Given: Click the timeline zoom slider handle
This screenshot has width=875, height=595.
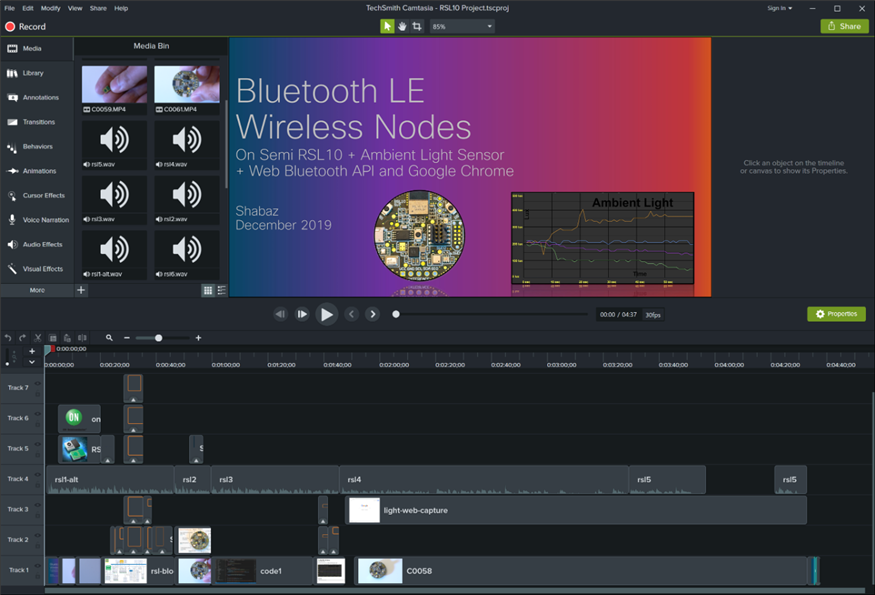Looking at the screenshot, I should point(158,338).
